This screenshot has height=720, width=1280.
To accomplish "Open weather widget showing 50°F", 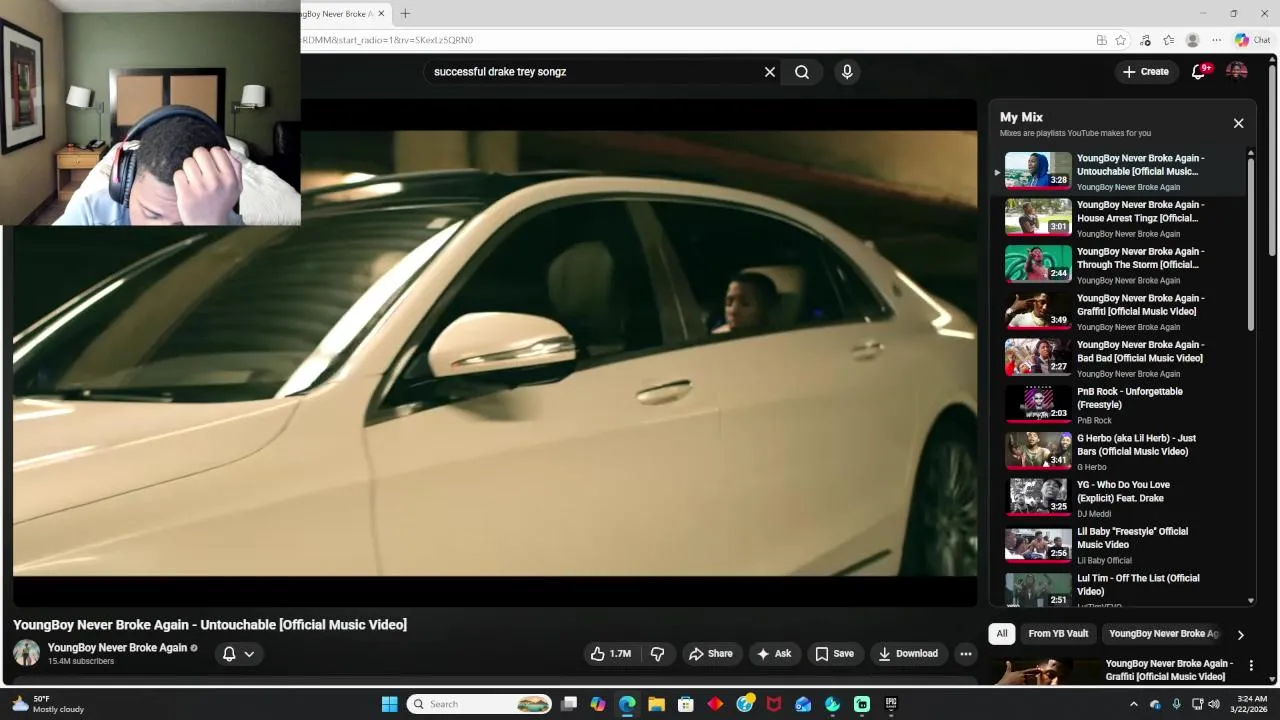I will click(x=48, y=704).
